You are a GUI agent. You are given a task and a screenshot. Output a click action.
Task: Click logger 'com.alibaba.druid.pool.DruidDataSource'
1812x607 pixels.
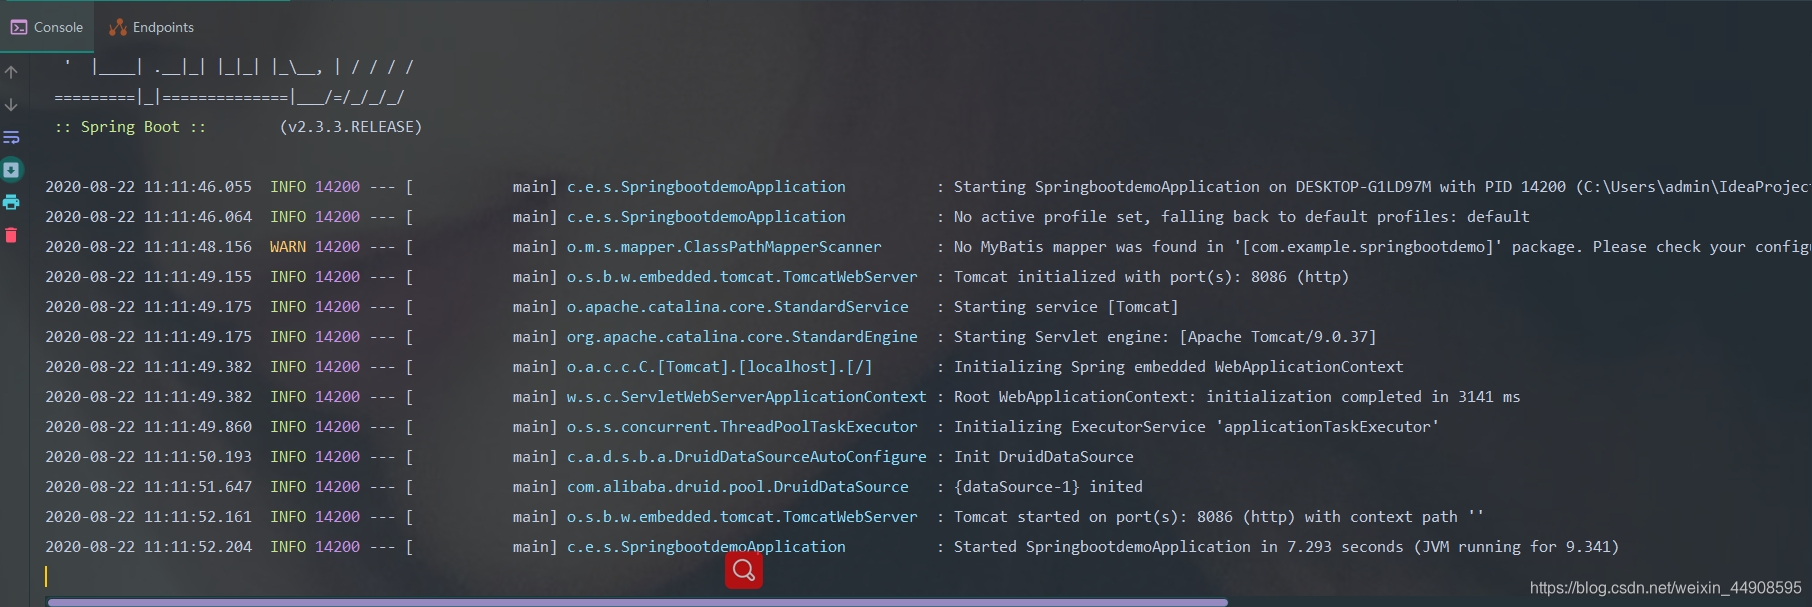pyautogui.click(x=738, y=487)
